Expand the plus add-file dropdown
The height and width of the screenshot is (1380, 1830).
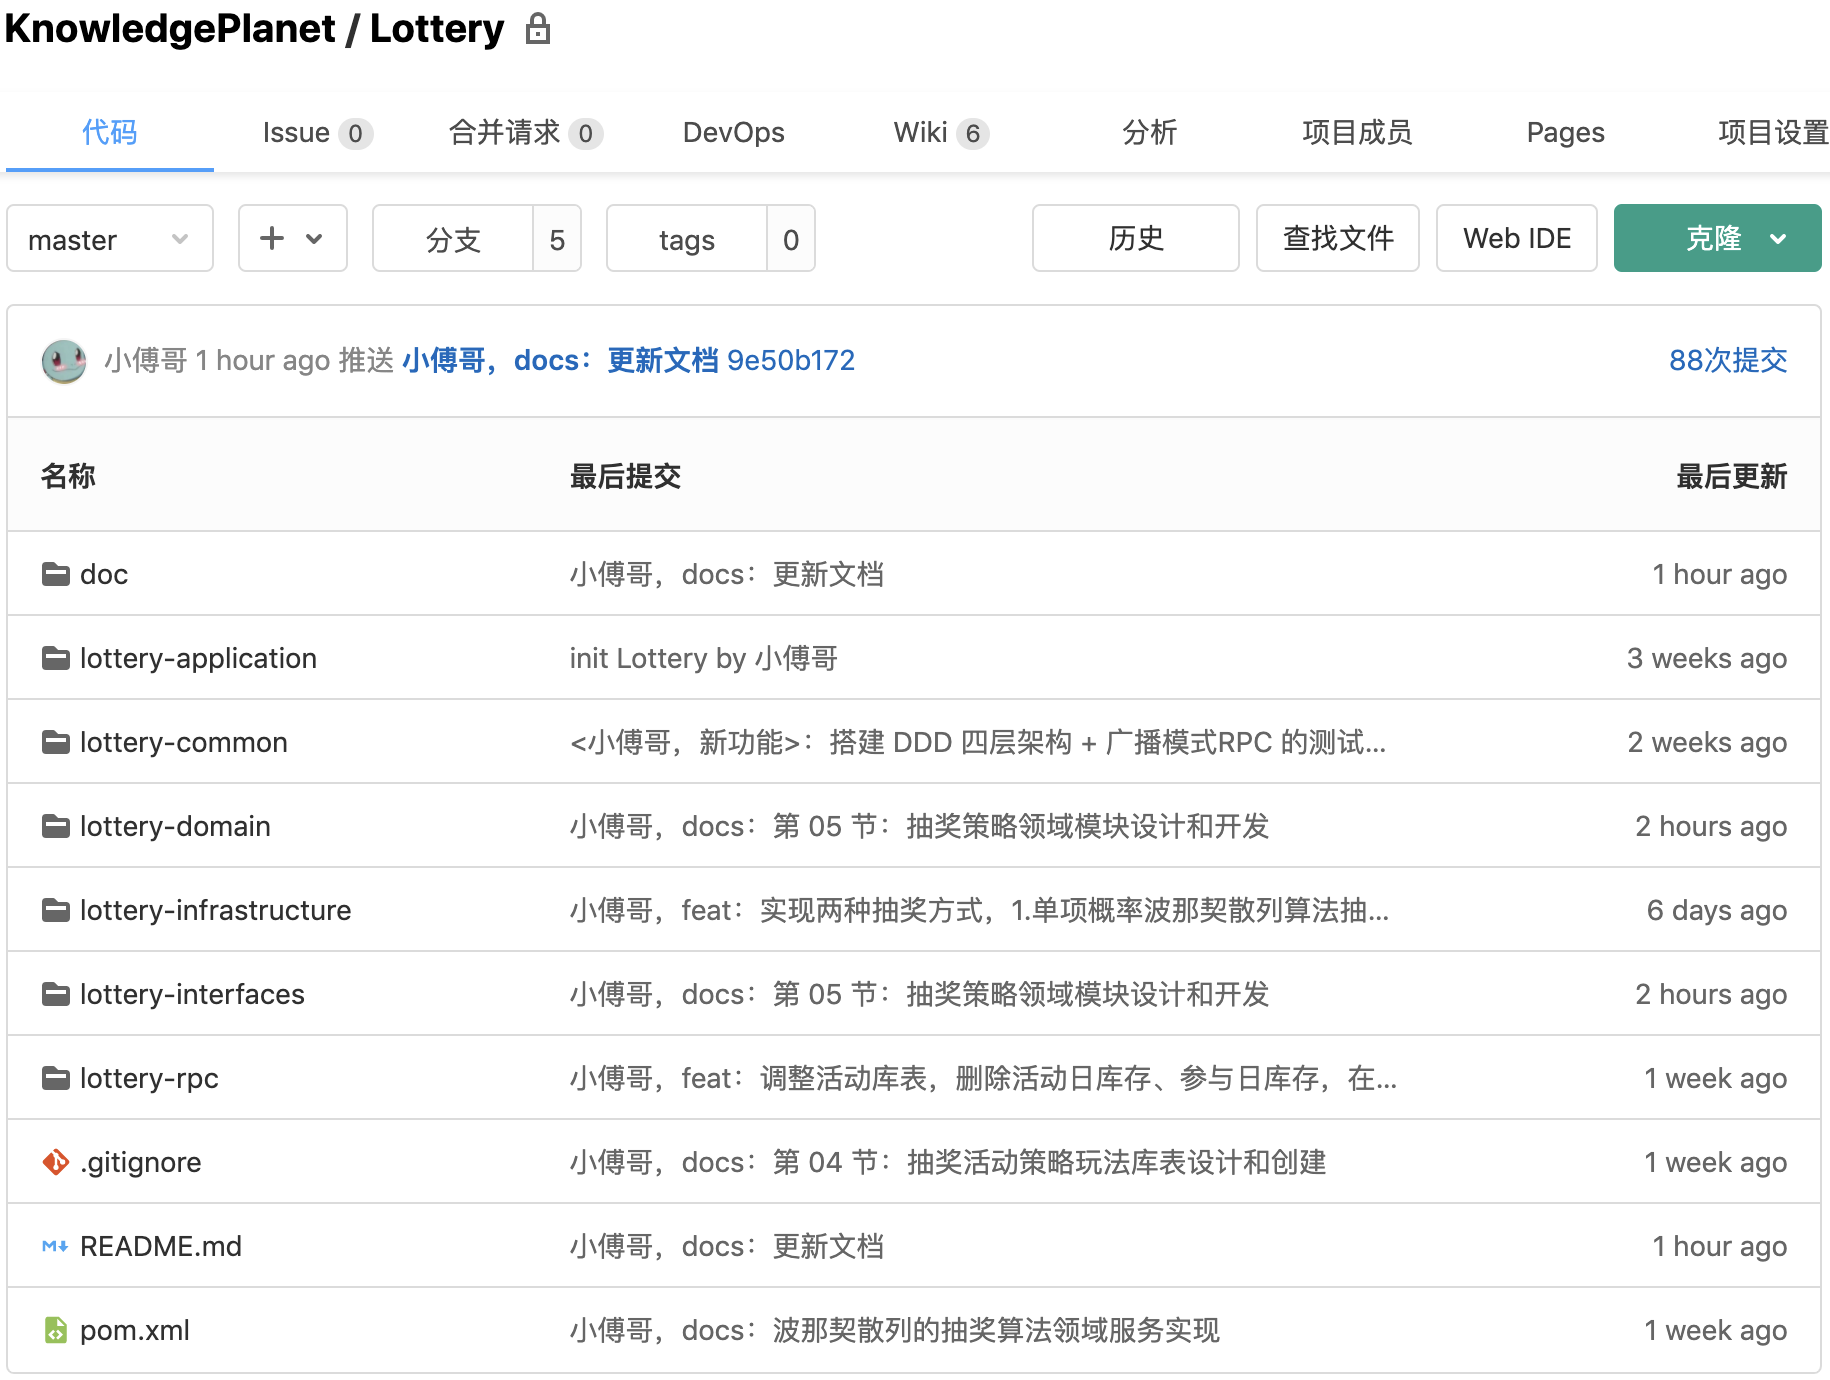(x=293, y=239)
